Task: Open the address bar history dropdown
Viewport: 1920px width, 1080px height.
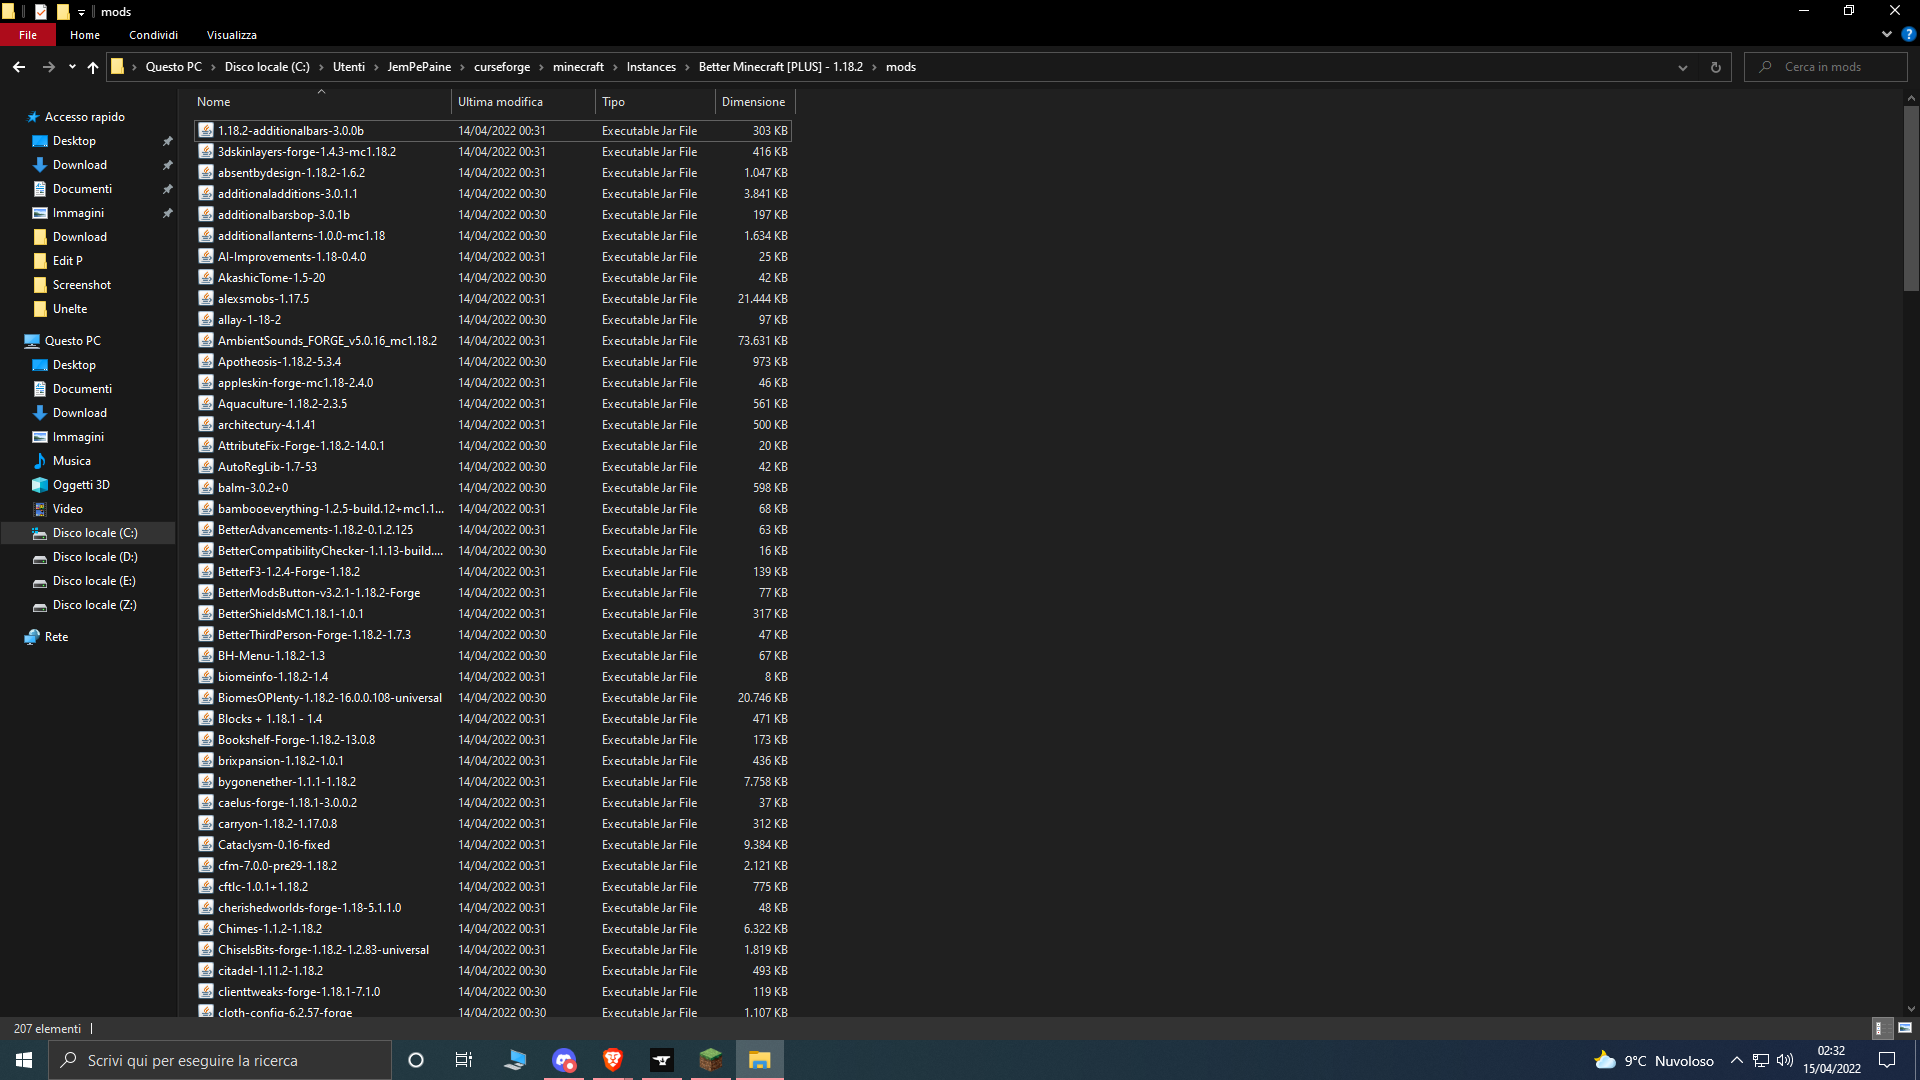Action: click(x=1683, y=66)
